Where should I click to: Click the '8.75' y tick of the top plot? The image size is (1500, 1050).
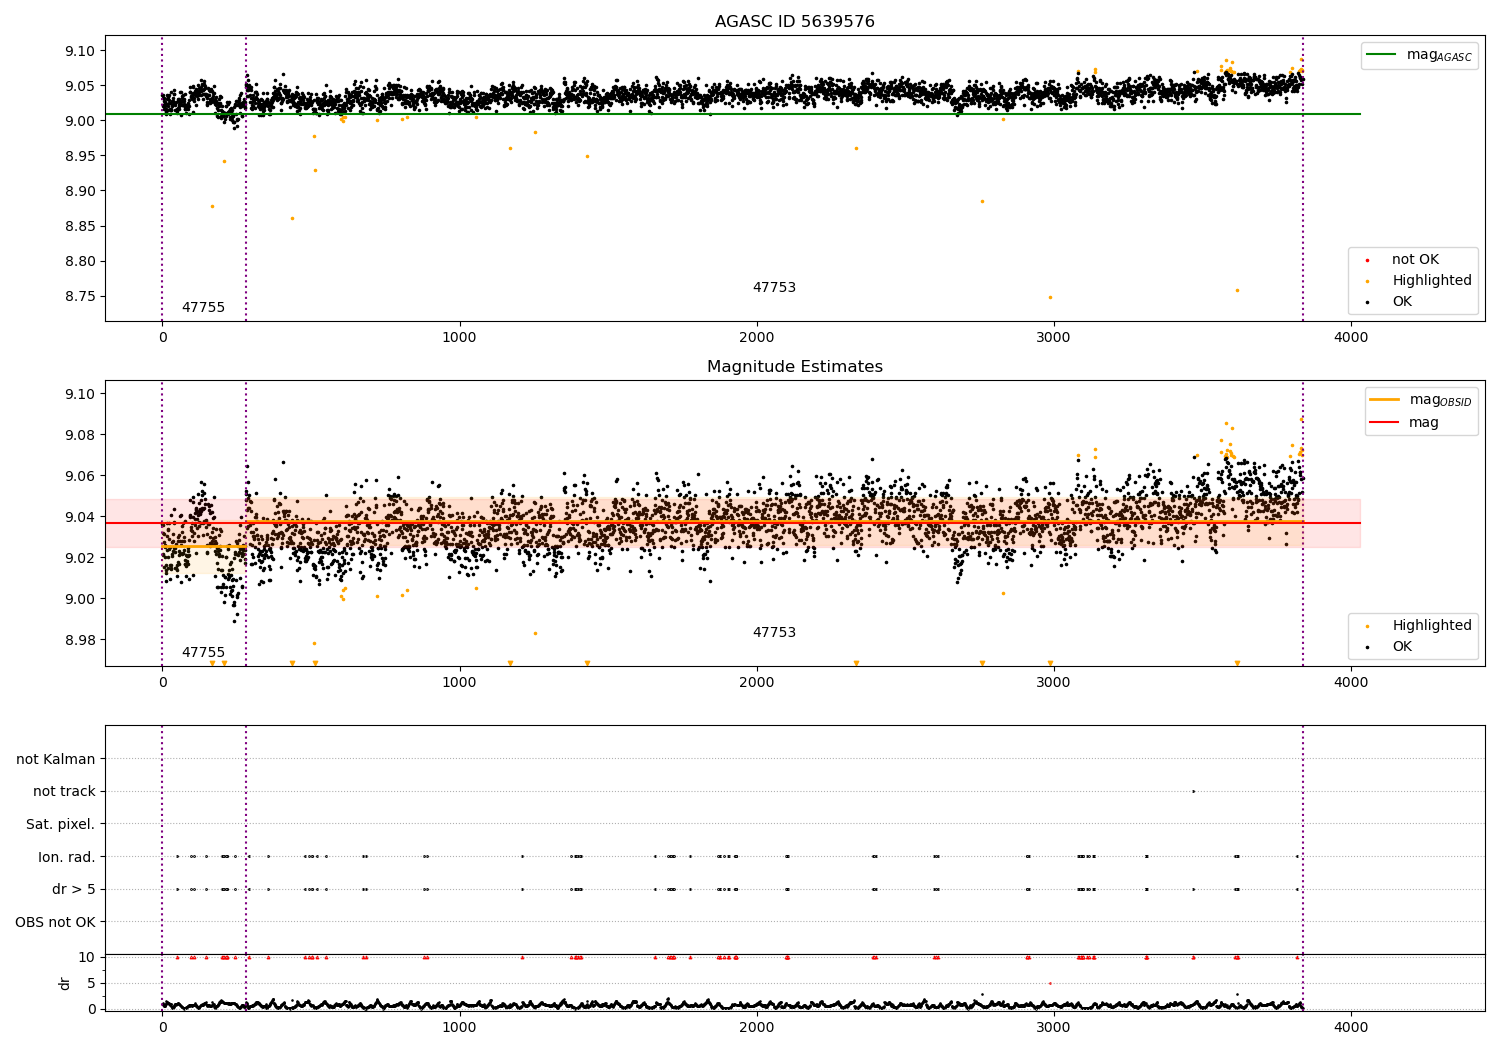click(79, 297)
